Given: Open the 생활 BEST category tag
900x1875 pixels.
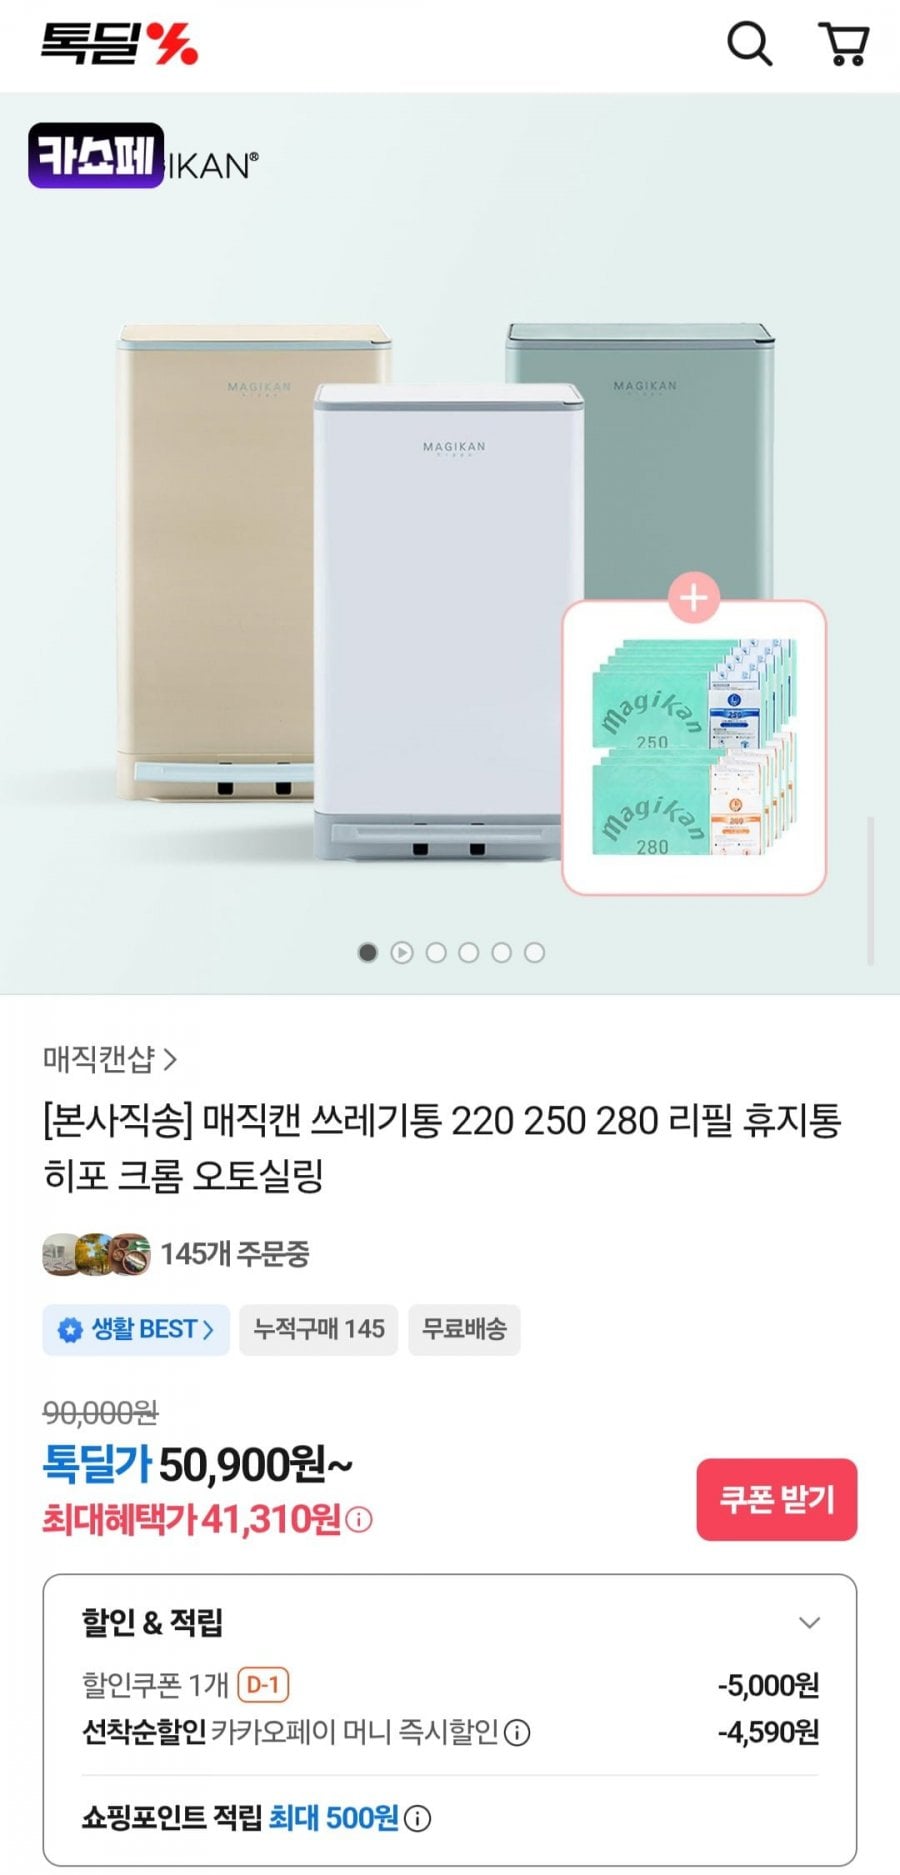Looking at the screenshot, I should tap(136, 1330).
